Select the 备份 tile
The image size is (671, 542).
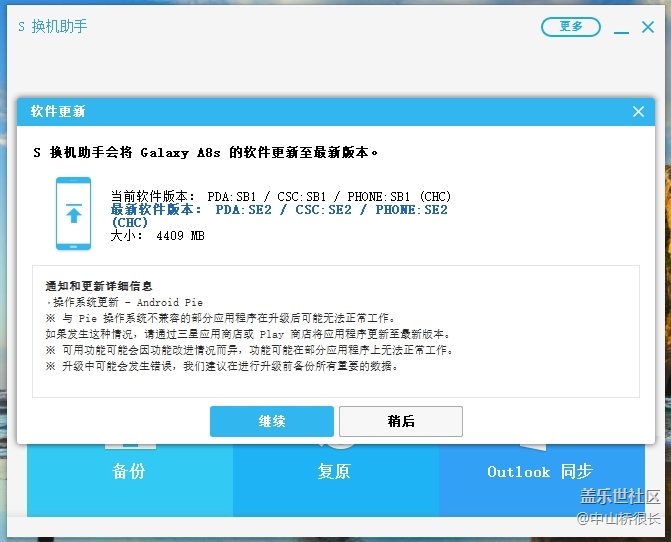tap(129, 471)
